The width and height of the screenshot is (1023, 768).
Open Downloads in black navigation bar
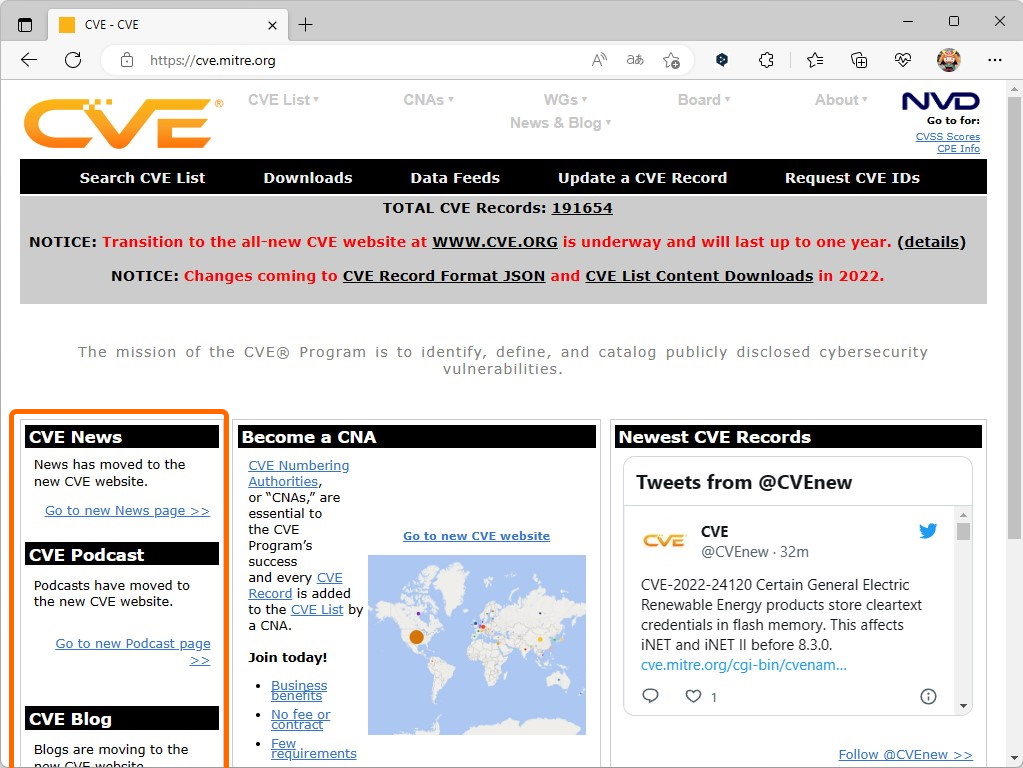coord(308,177)
